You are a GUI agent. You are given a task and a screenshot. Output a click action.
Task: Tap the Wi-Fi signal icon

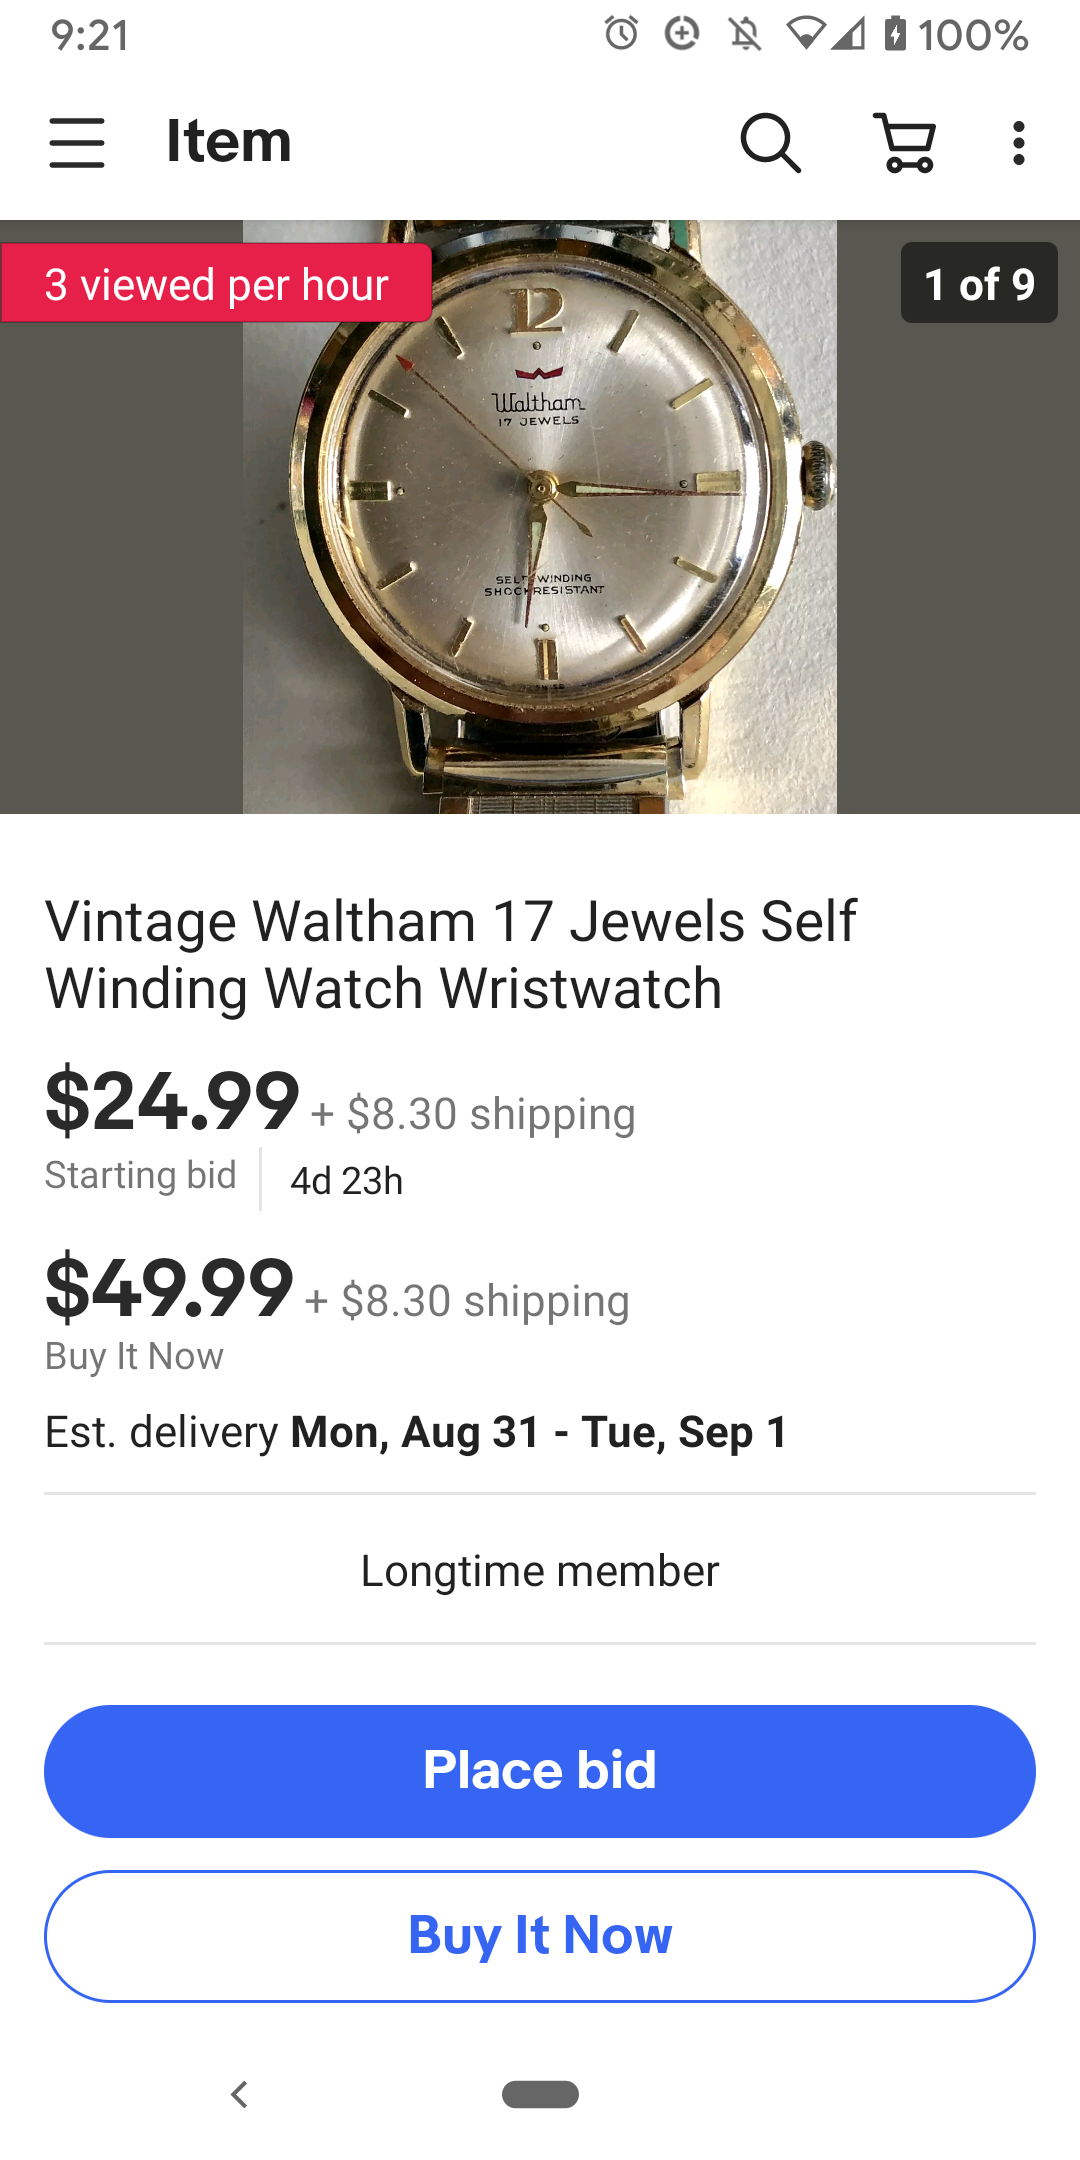point(805,34)
